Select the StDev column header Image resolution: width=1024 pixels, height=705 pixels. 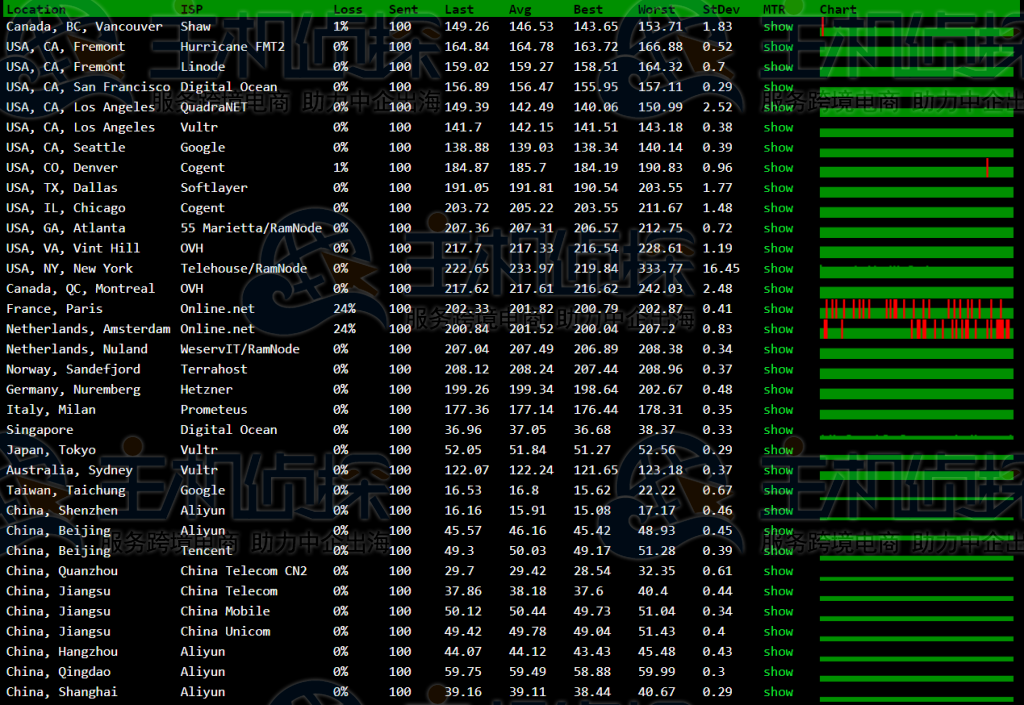[720, 9]
